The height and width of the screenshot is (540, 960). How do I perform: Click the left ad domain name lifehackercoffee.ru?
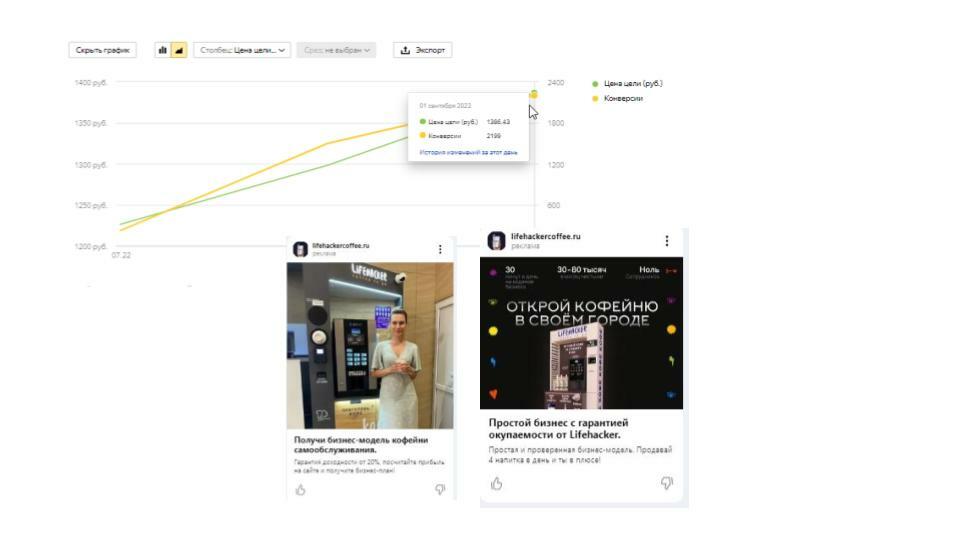click(x=341, y=246)
